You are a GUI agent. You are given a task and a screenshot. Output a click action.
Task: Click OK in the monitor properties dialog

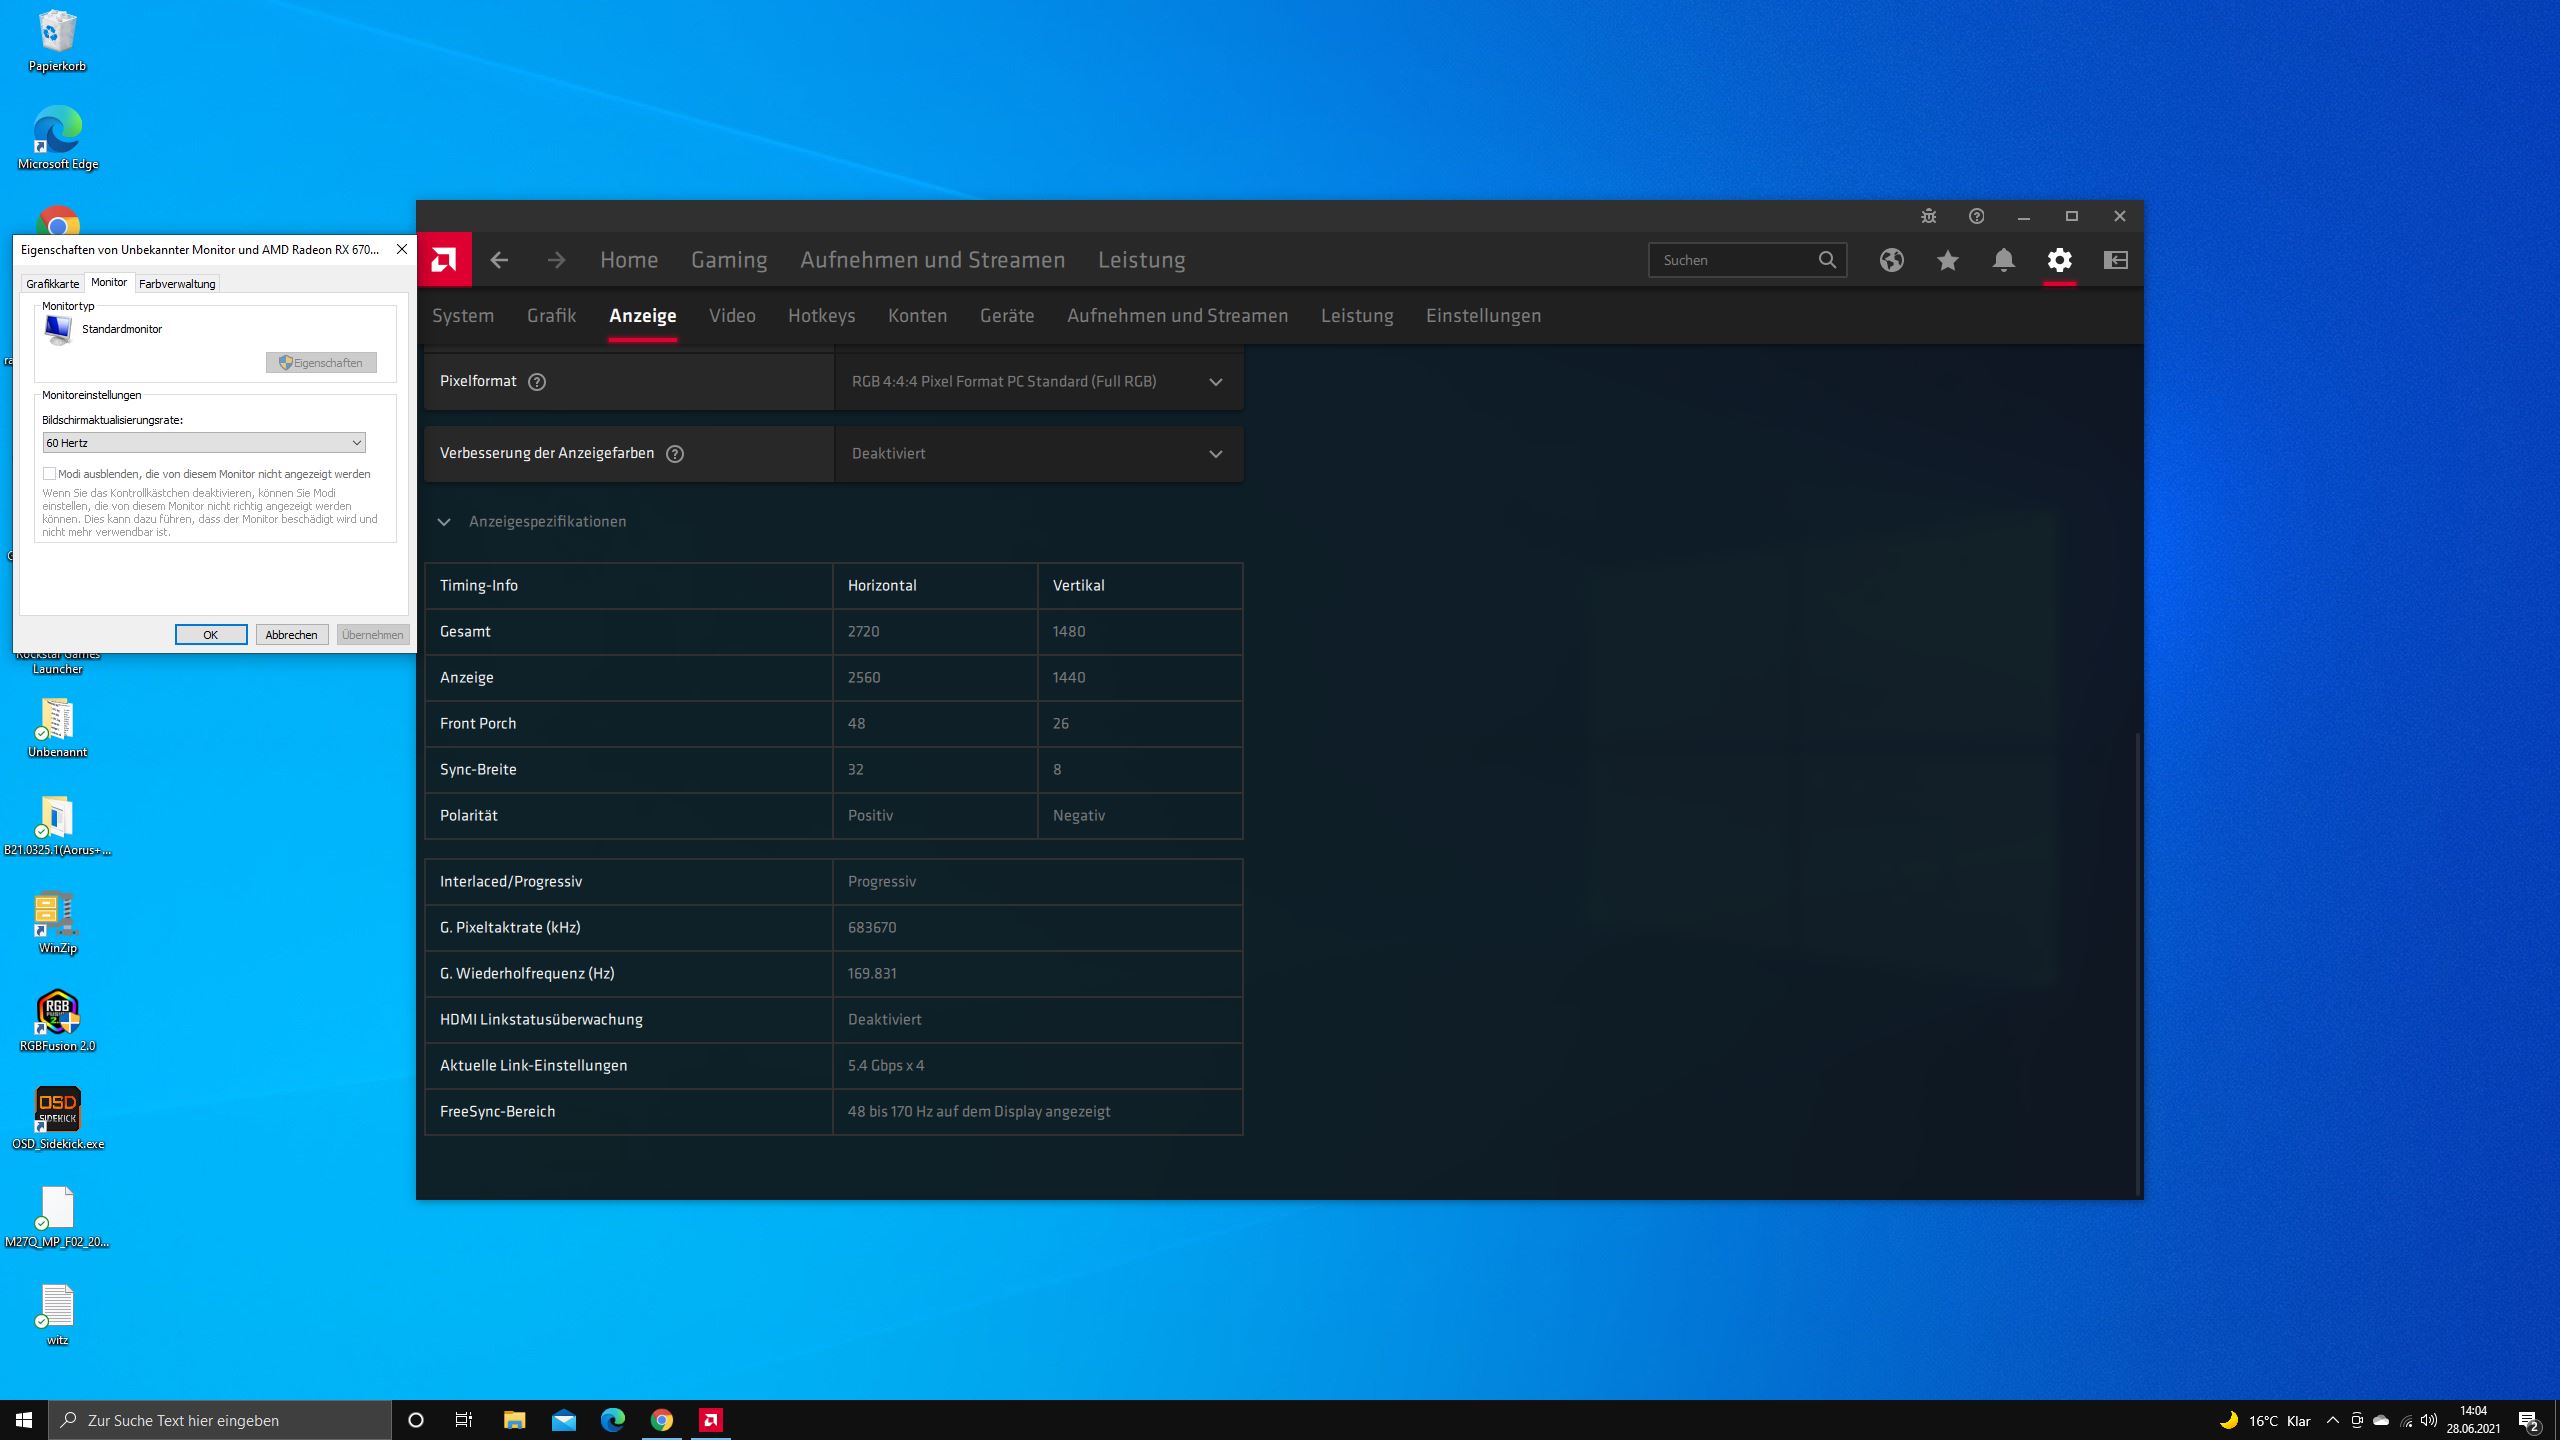click(x=210, y=635)
